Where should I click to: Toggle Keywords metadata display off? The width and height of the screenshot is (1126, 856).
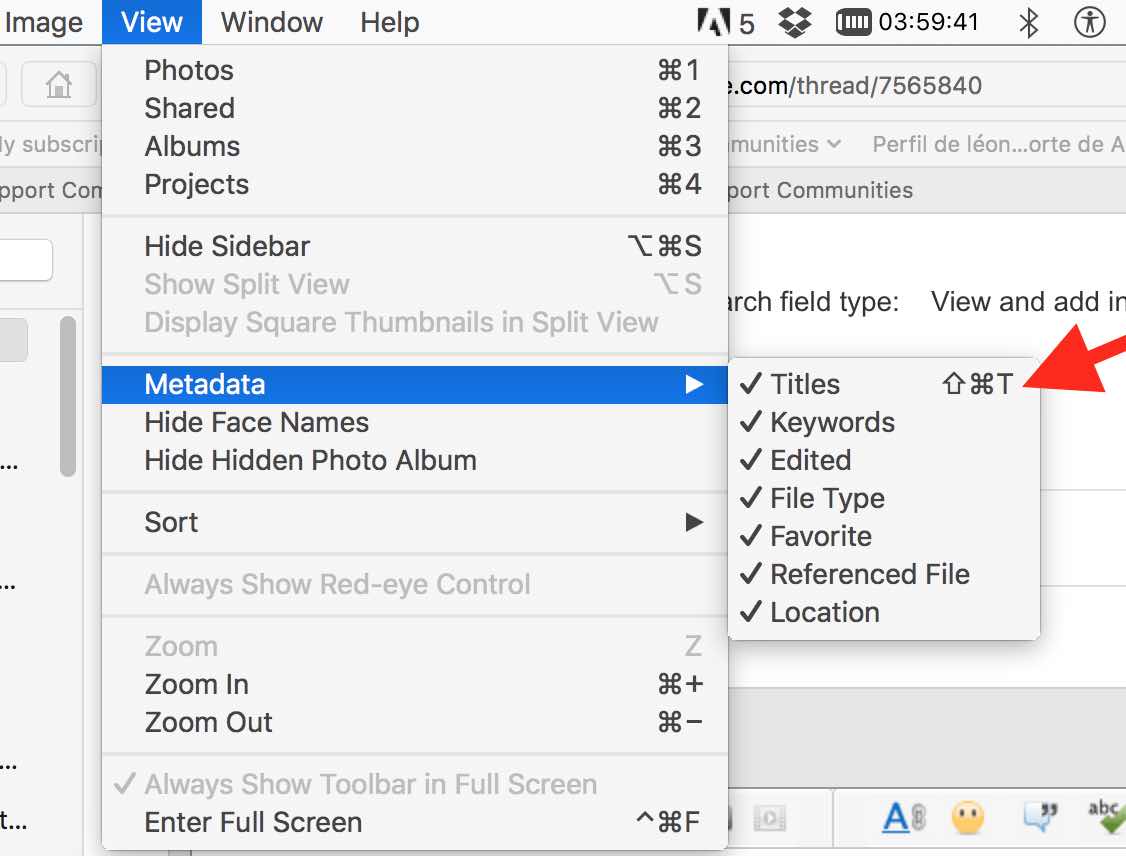tap(832, 422)
